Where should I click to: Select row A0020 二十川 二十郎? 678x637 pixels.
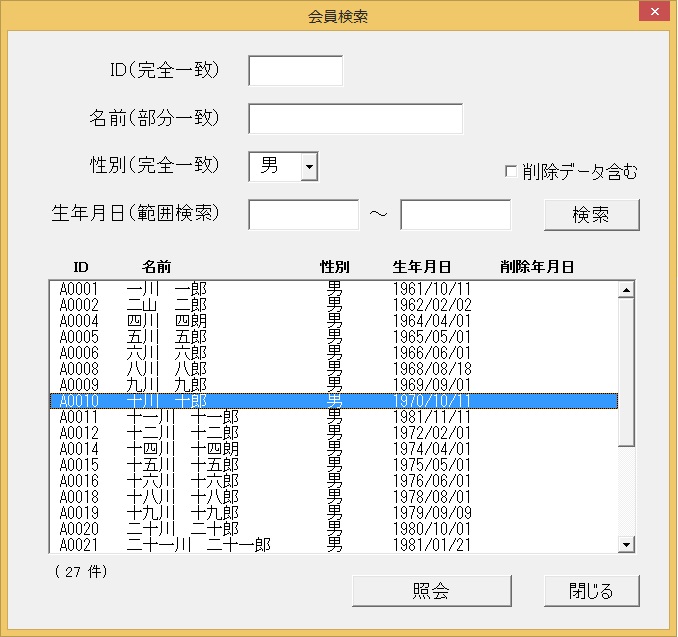click(x=334, y=529)
